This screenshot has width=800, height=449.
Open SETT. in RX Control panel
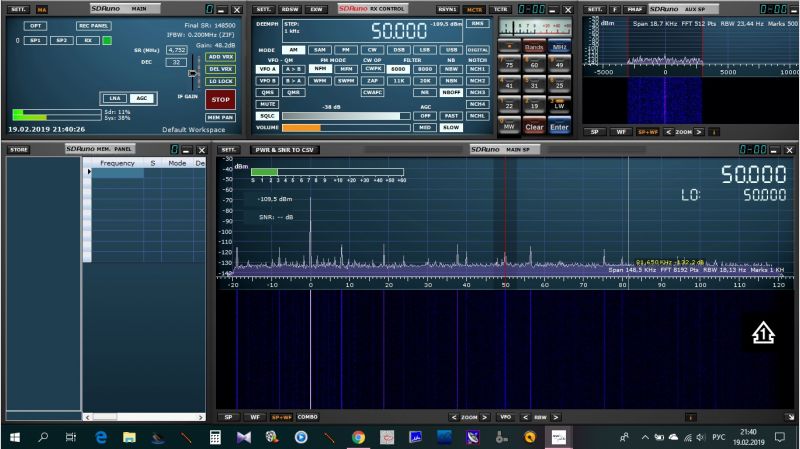click(263, 9)
